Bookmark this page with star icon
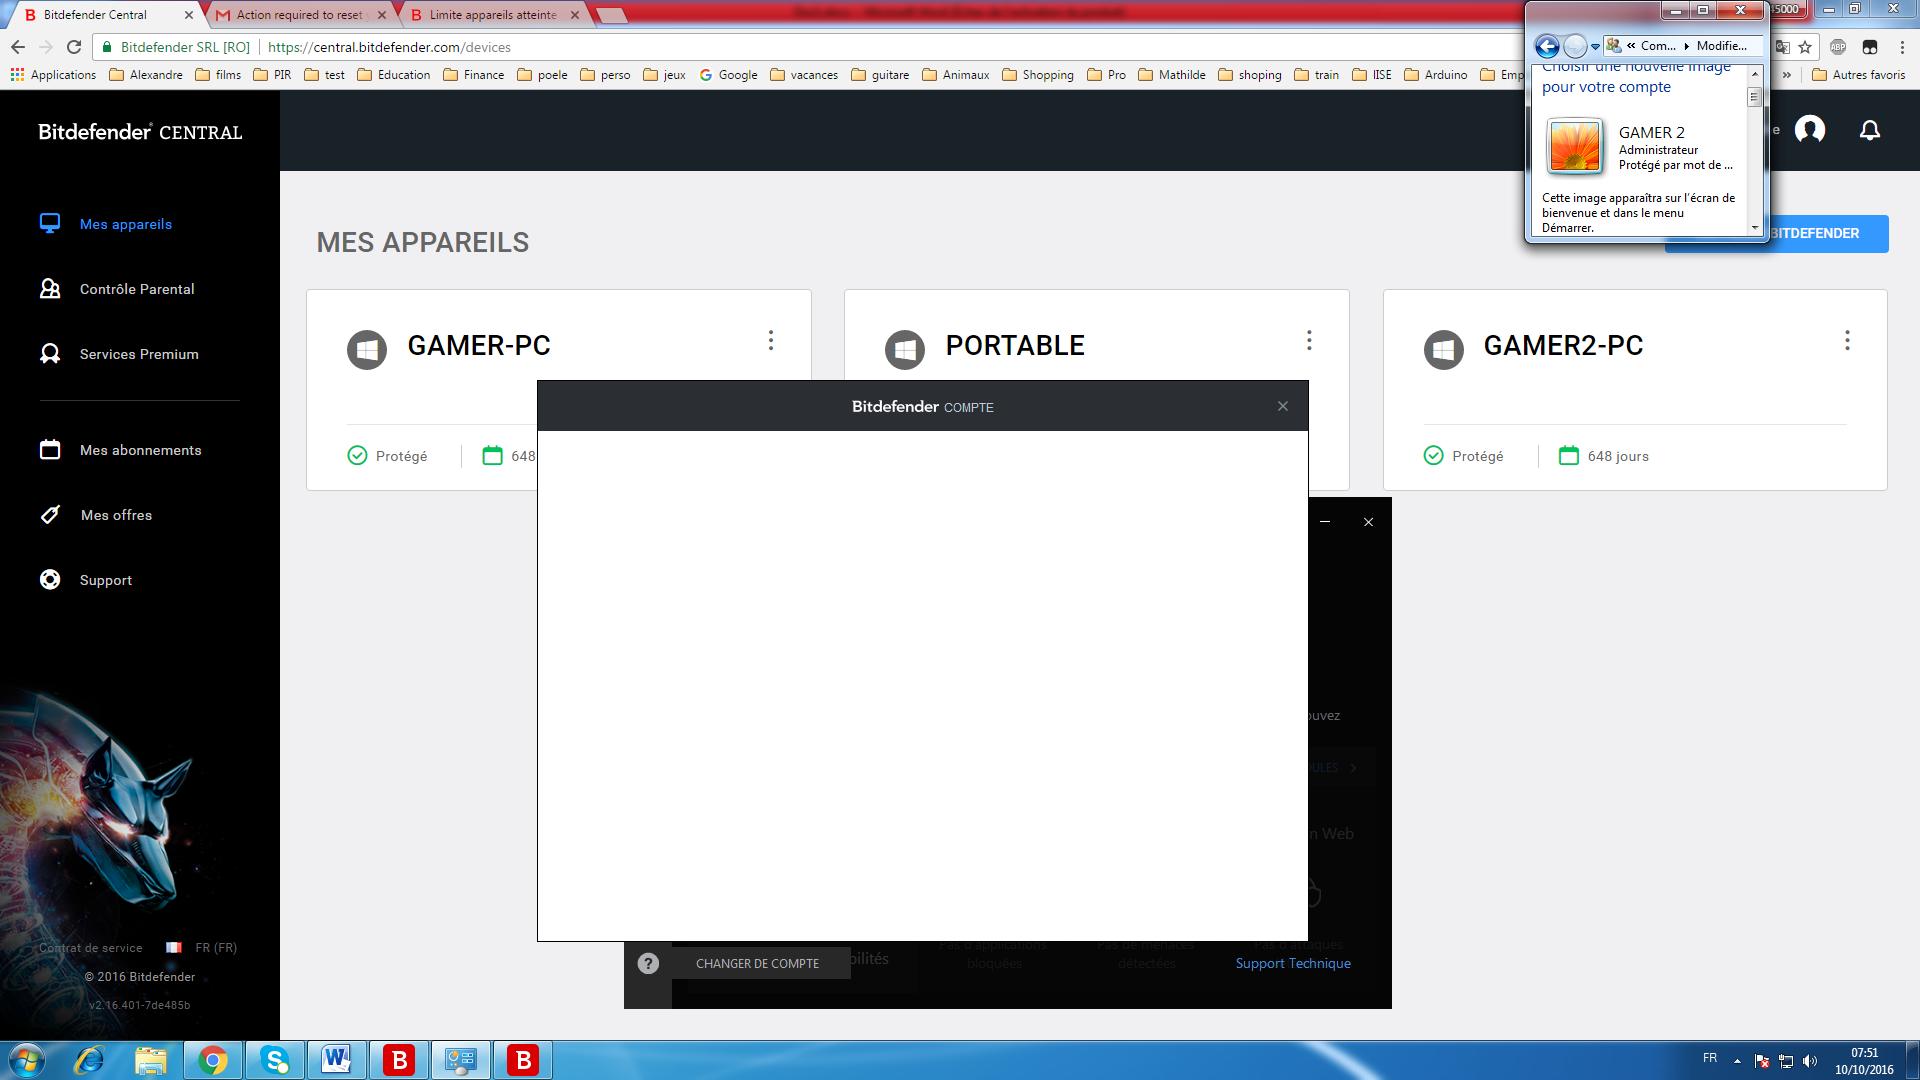The height and width of the screenshot is (1080, 1920). tap(1805, 47)
